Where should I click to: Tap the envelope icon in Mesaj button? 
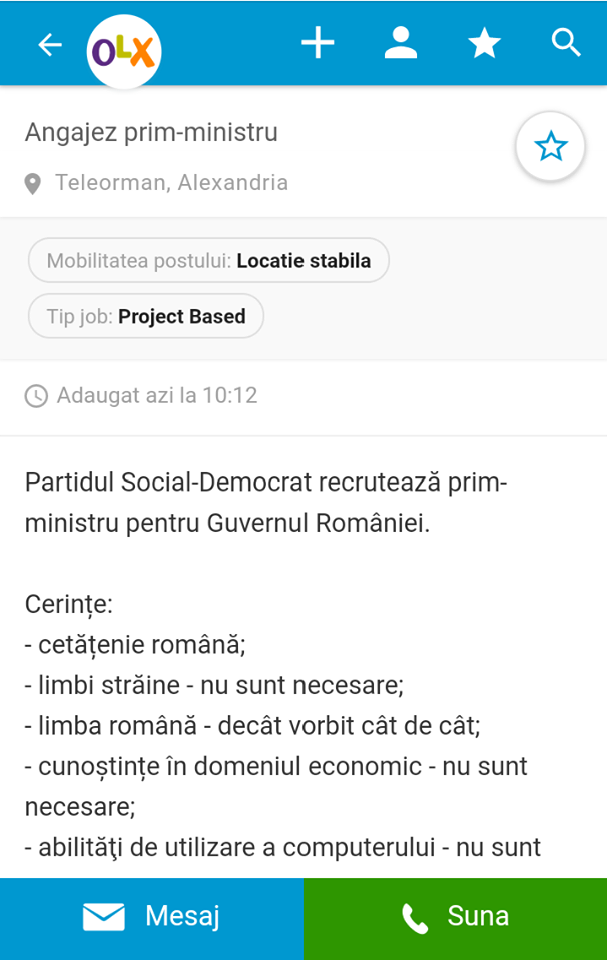(104, 916)
